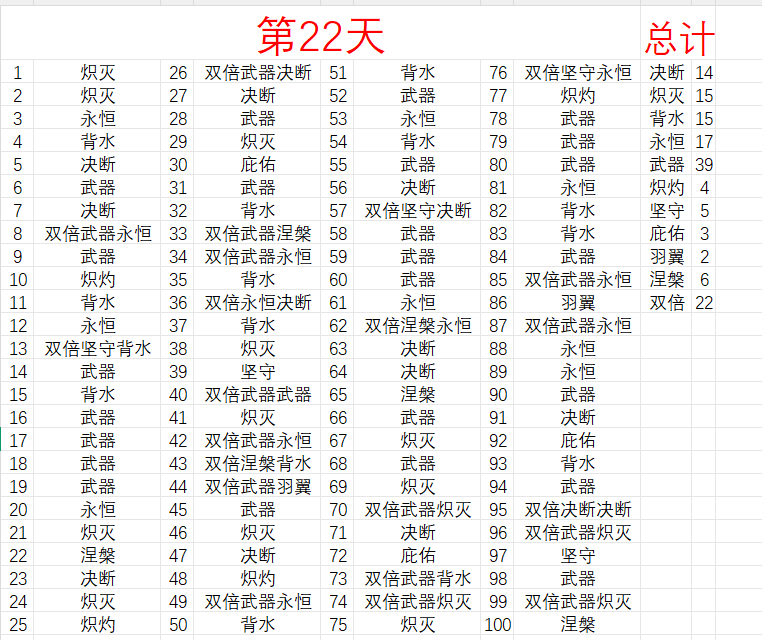Select the total count 22 for 双倍
This screenshot has height=640, width=762.
(x=704, y=303)
